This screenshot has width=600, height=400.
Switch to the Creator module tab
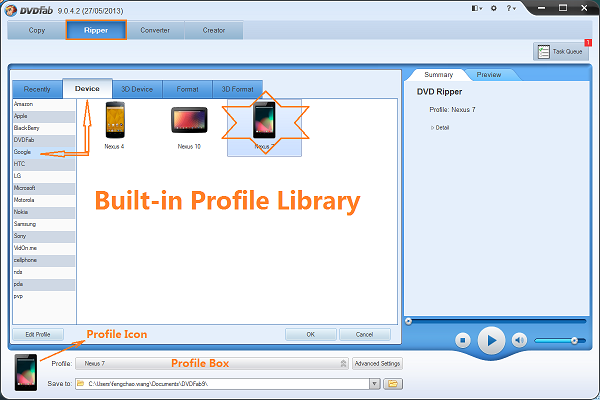pyautogui.click(x=214, y=30)
